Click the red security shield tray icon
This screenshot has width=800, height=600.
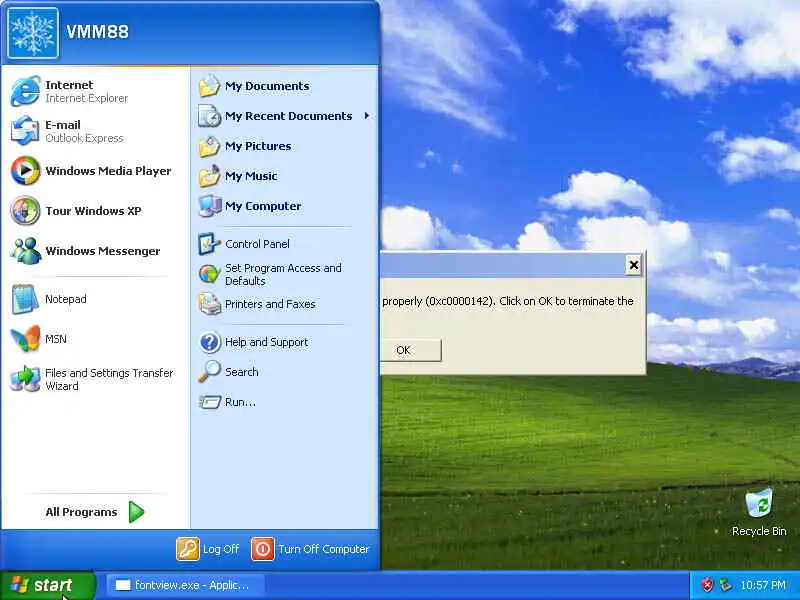707,585
